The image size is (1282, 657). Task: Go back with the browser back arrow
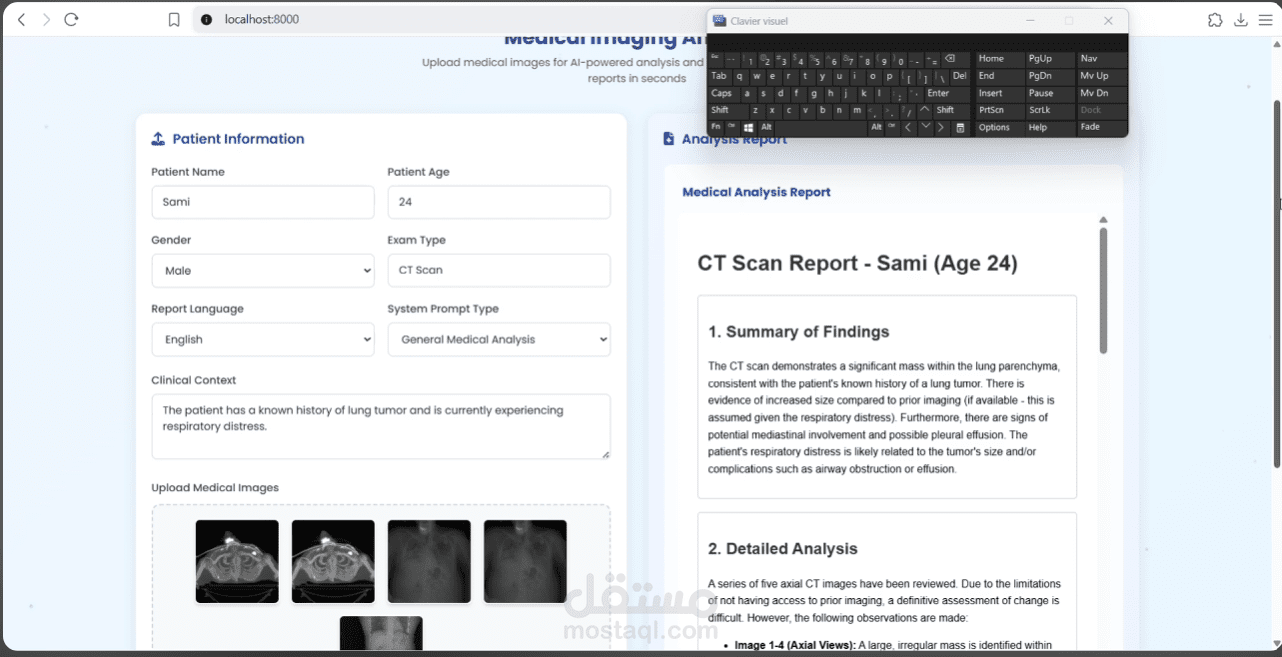22,20
